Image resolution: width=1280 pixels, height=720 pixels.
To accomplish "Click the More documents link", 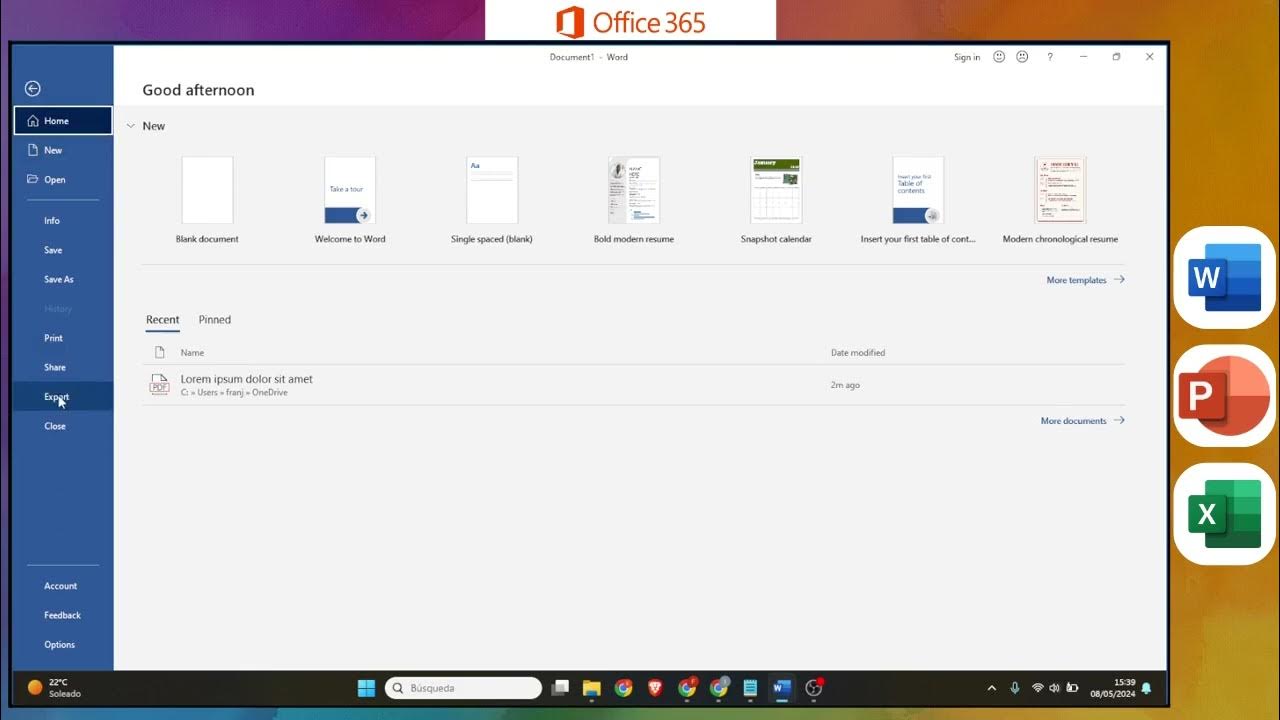I will (1082, 421).
